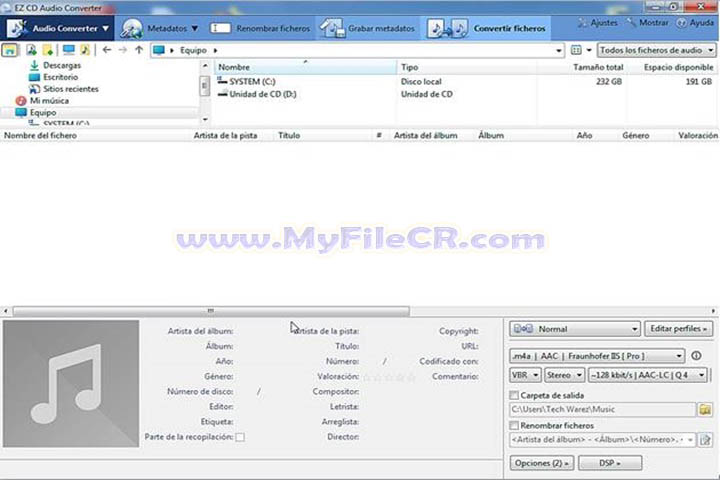Sort drives by the Tipo column
The height and width of the screenshot is (480, 720).
467,67
